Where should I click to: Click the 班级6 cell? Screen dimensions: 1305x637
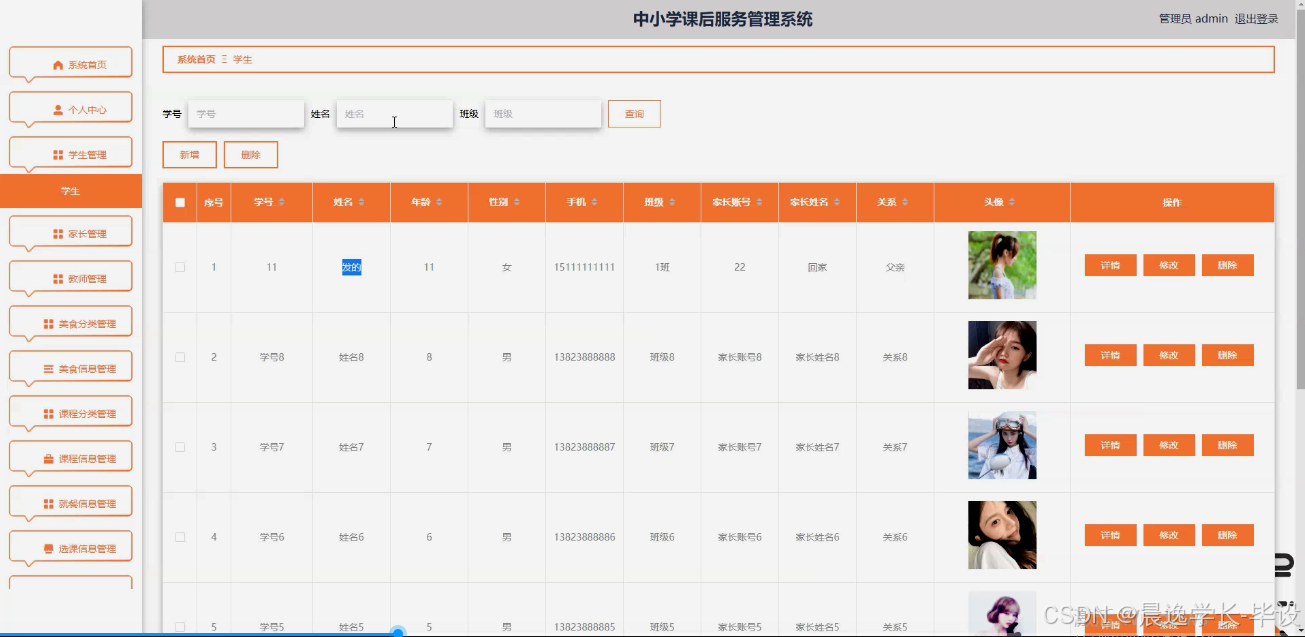(x=662, y=537)
